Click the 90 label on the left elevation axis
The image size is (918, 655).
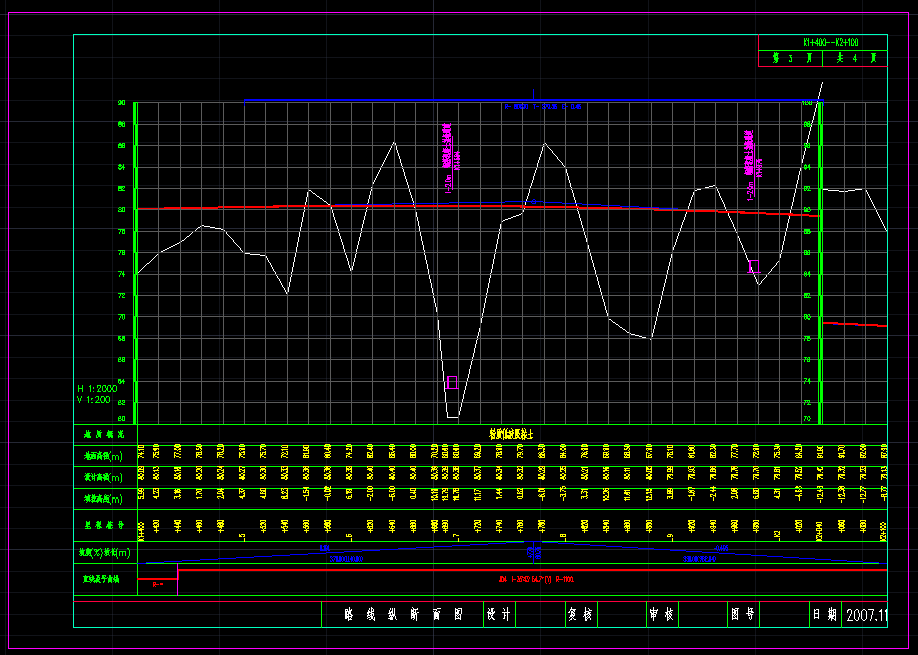tap(122, 103)
